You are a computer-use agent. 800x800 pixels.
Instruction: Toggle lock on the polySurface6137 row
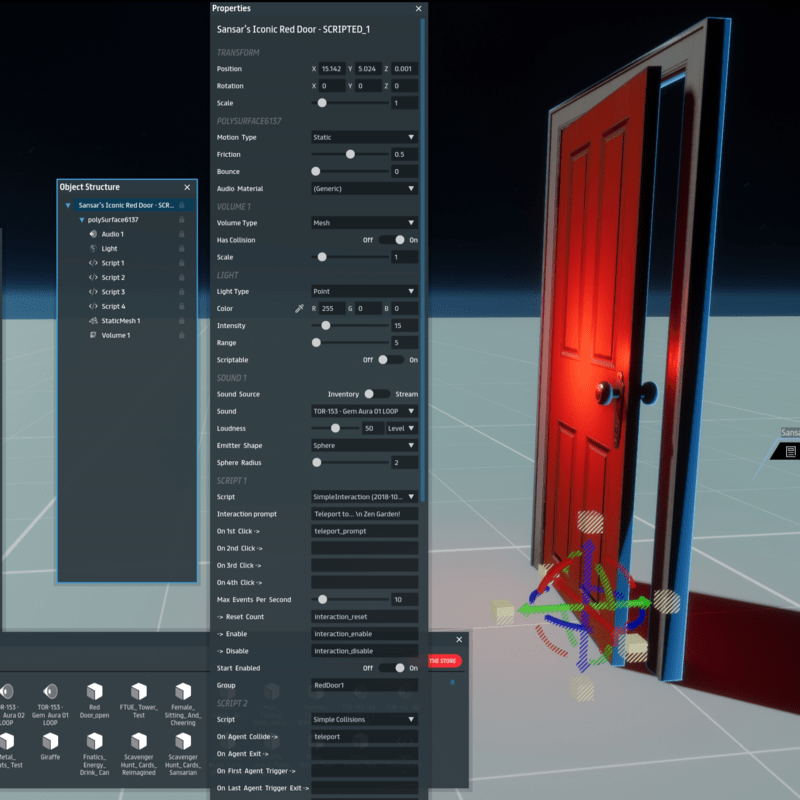[181, 219]
